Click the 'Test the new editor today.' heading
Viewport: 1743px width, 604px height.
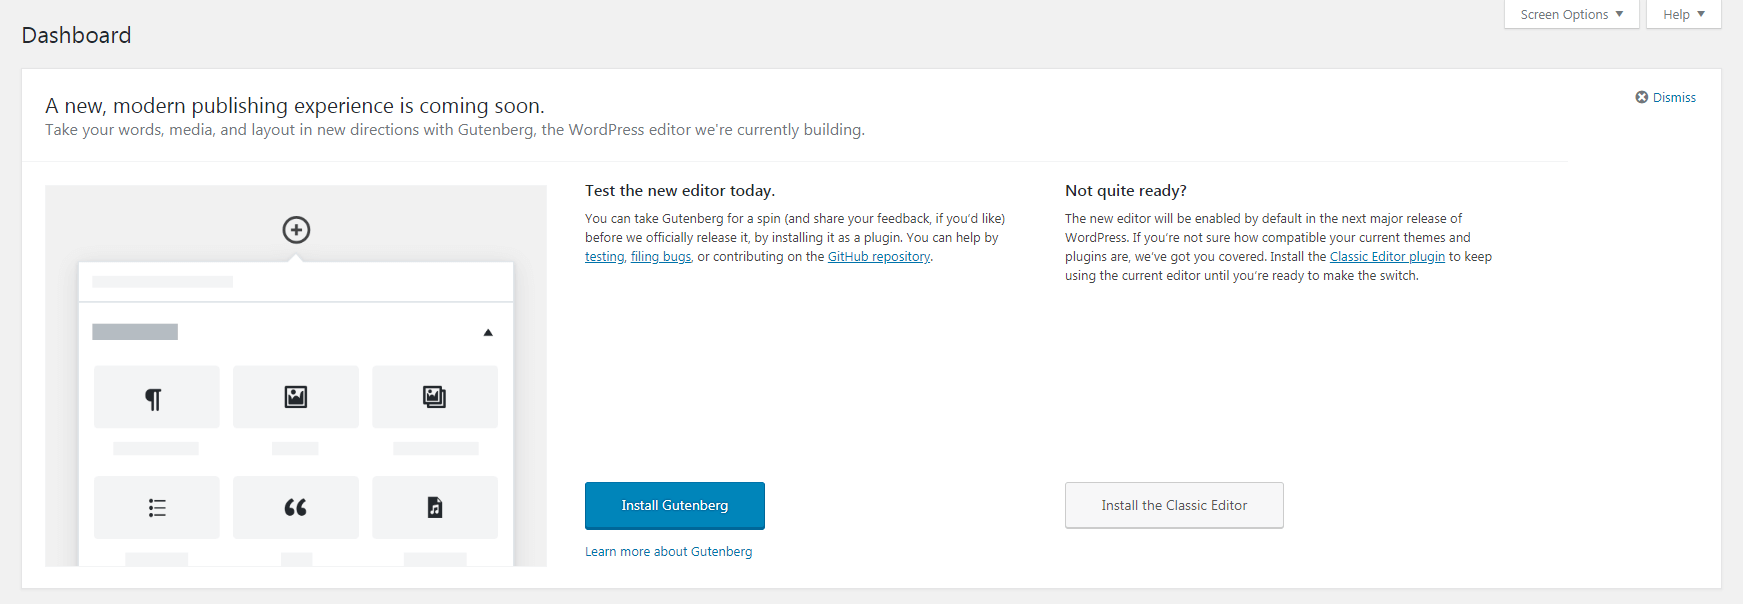tap(680, 191)
